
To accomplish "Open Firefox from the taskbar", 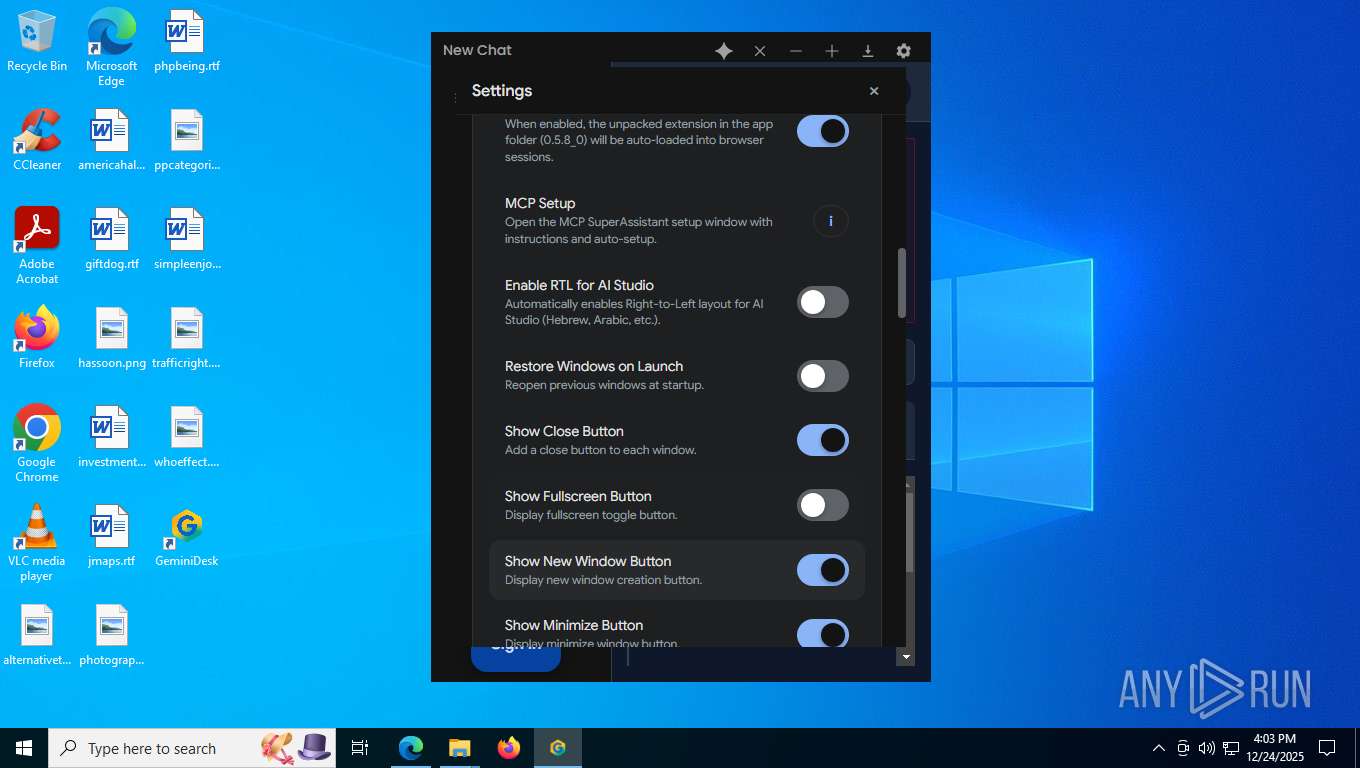I will point(509,748).
